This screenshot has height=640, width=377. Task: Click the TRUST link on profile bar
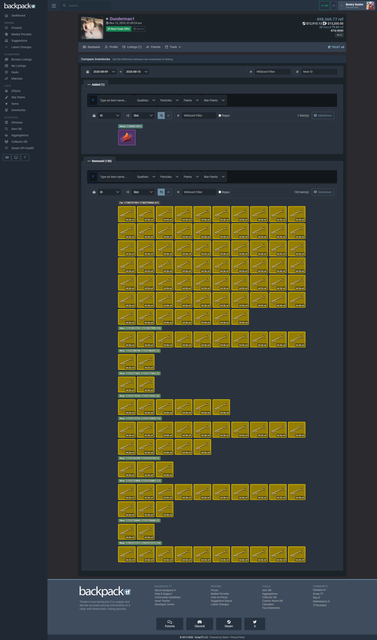(336, 47)
